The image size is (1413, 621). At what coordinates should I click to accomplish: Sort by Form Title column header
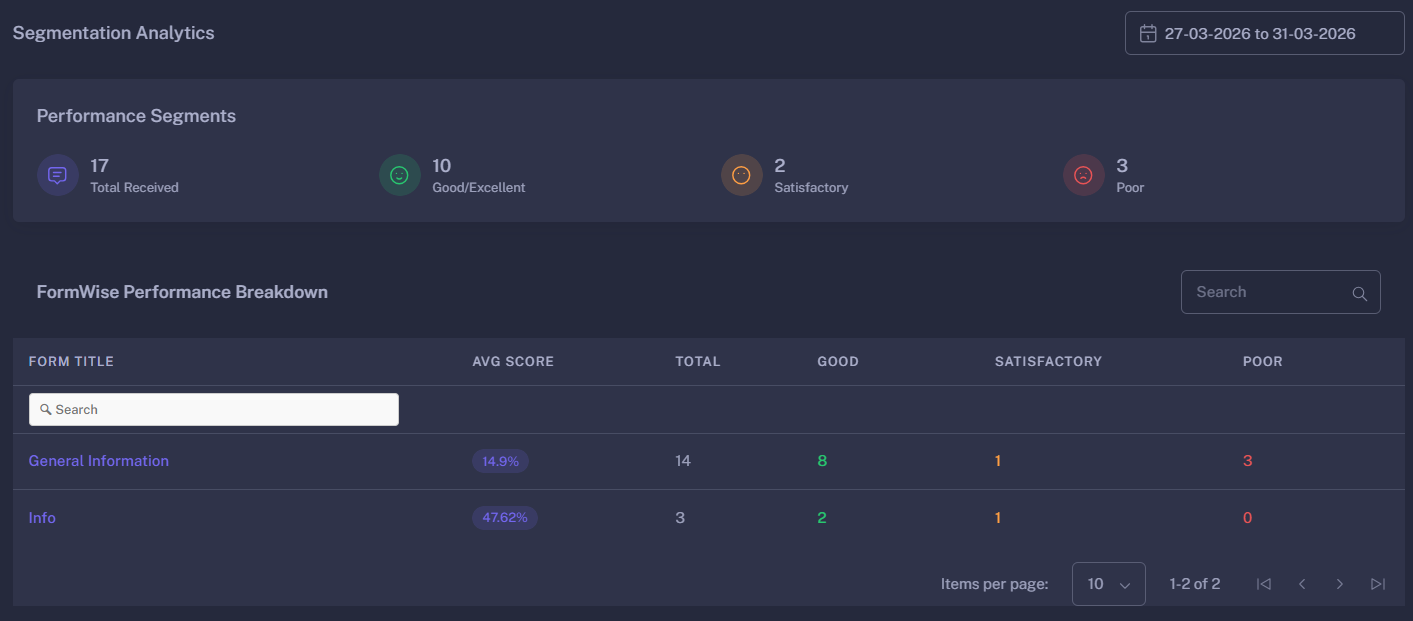(71, 361)
